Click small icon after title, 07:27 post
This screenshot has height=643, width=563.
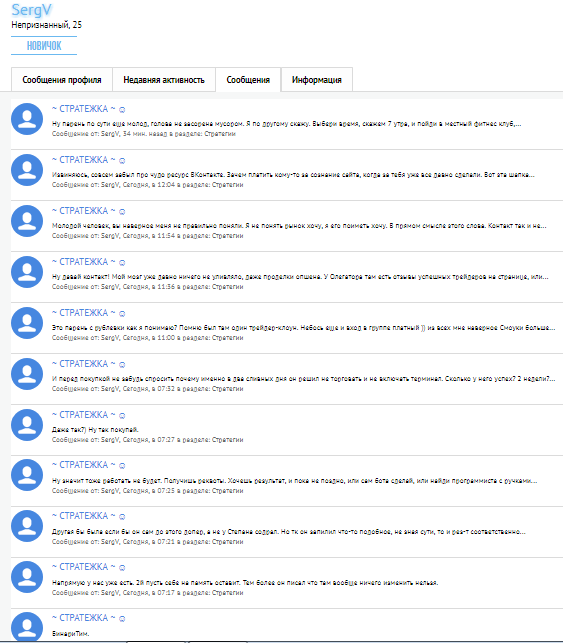(x=122, y=415)
